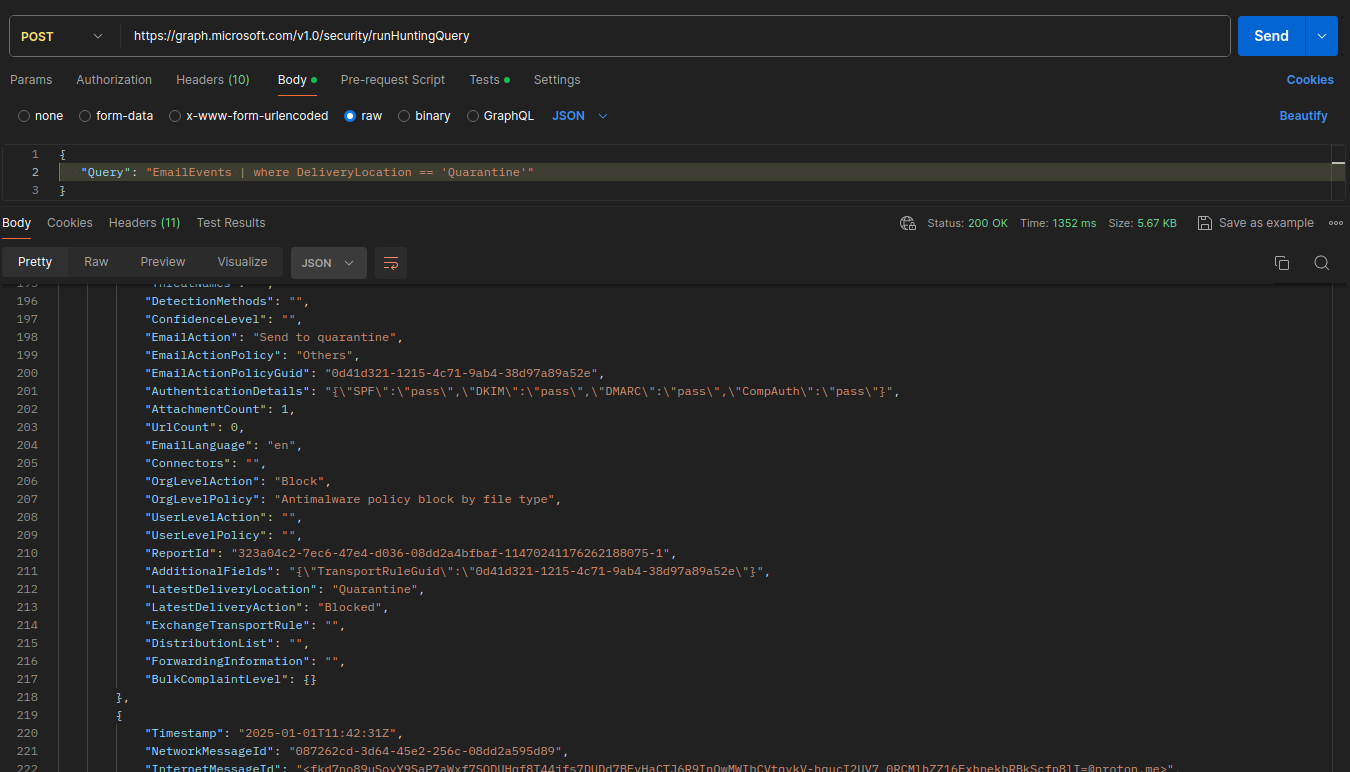Open the JSON body format dropdown

(x=580, y=116)
